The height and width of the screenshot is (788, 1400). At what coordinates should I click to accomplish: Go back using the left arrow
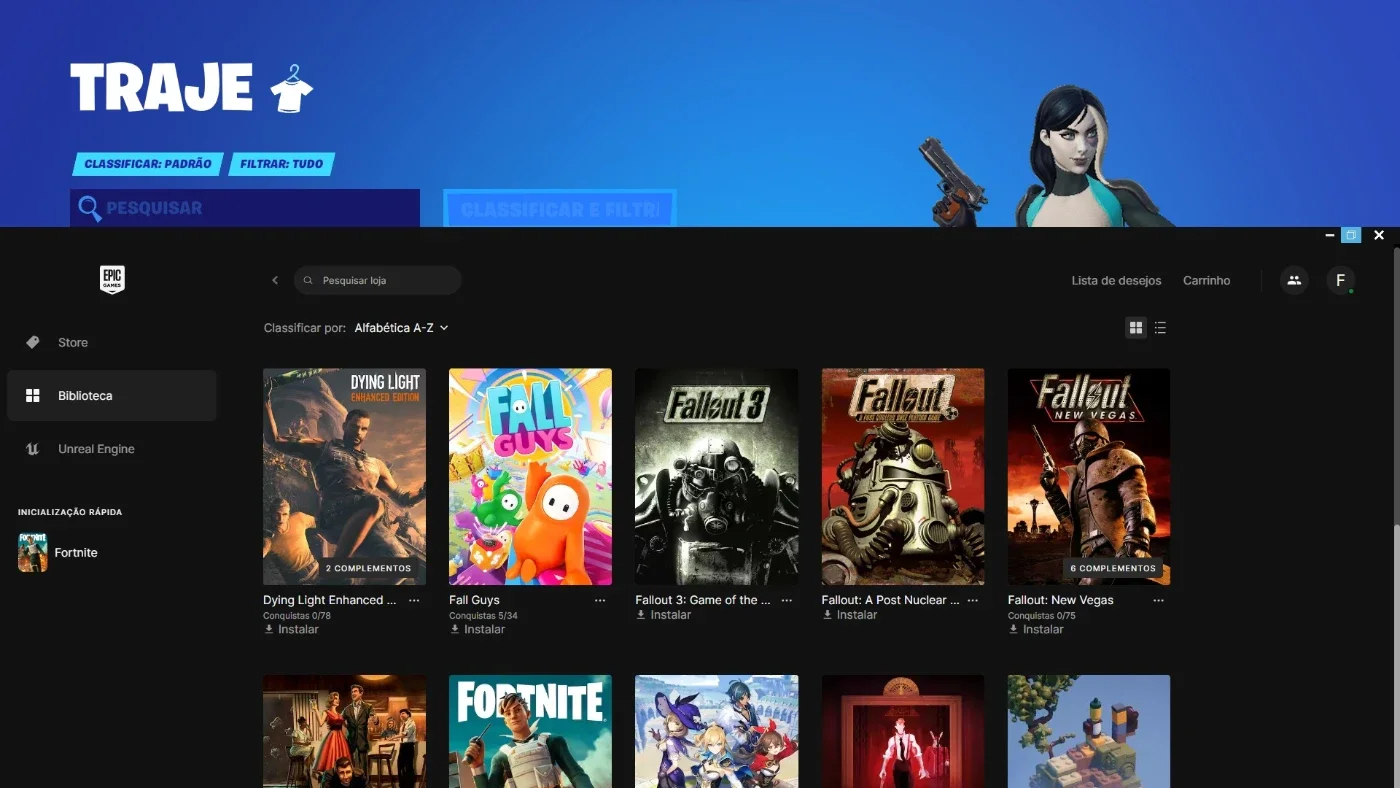(275, 280)
